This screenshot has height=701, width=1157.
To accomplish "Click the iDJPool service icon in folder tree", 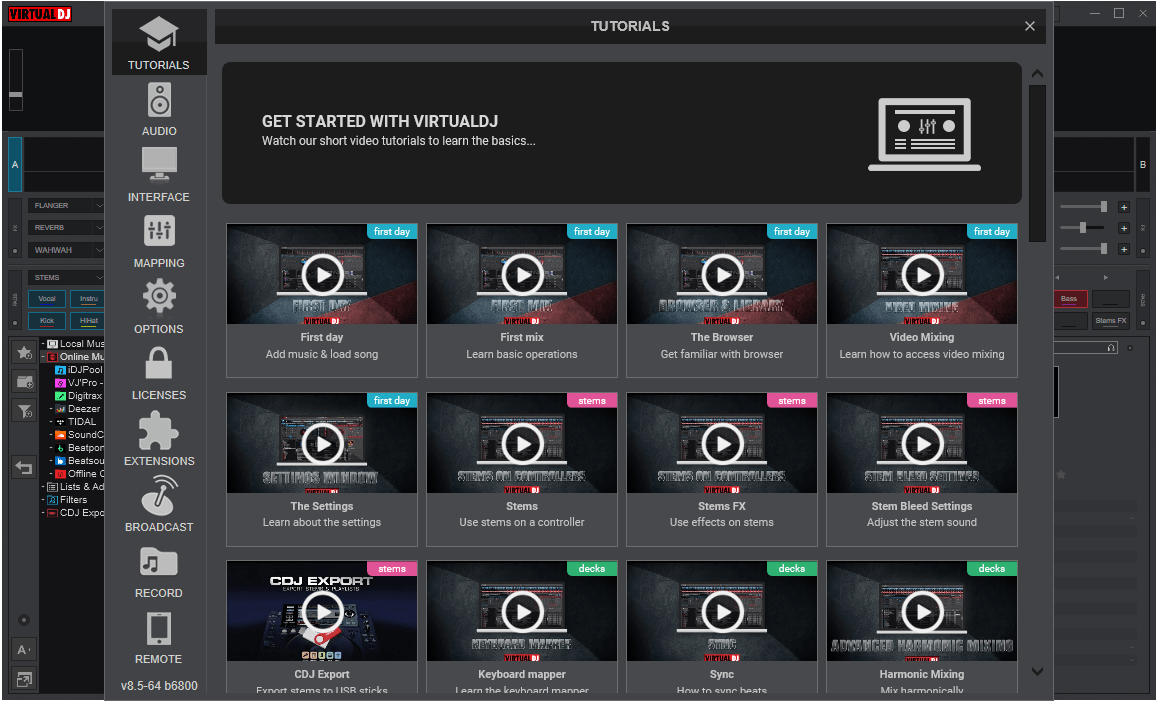I will tap(61, 370).
